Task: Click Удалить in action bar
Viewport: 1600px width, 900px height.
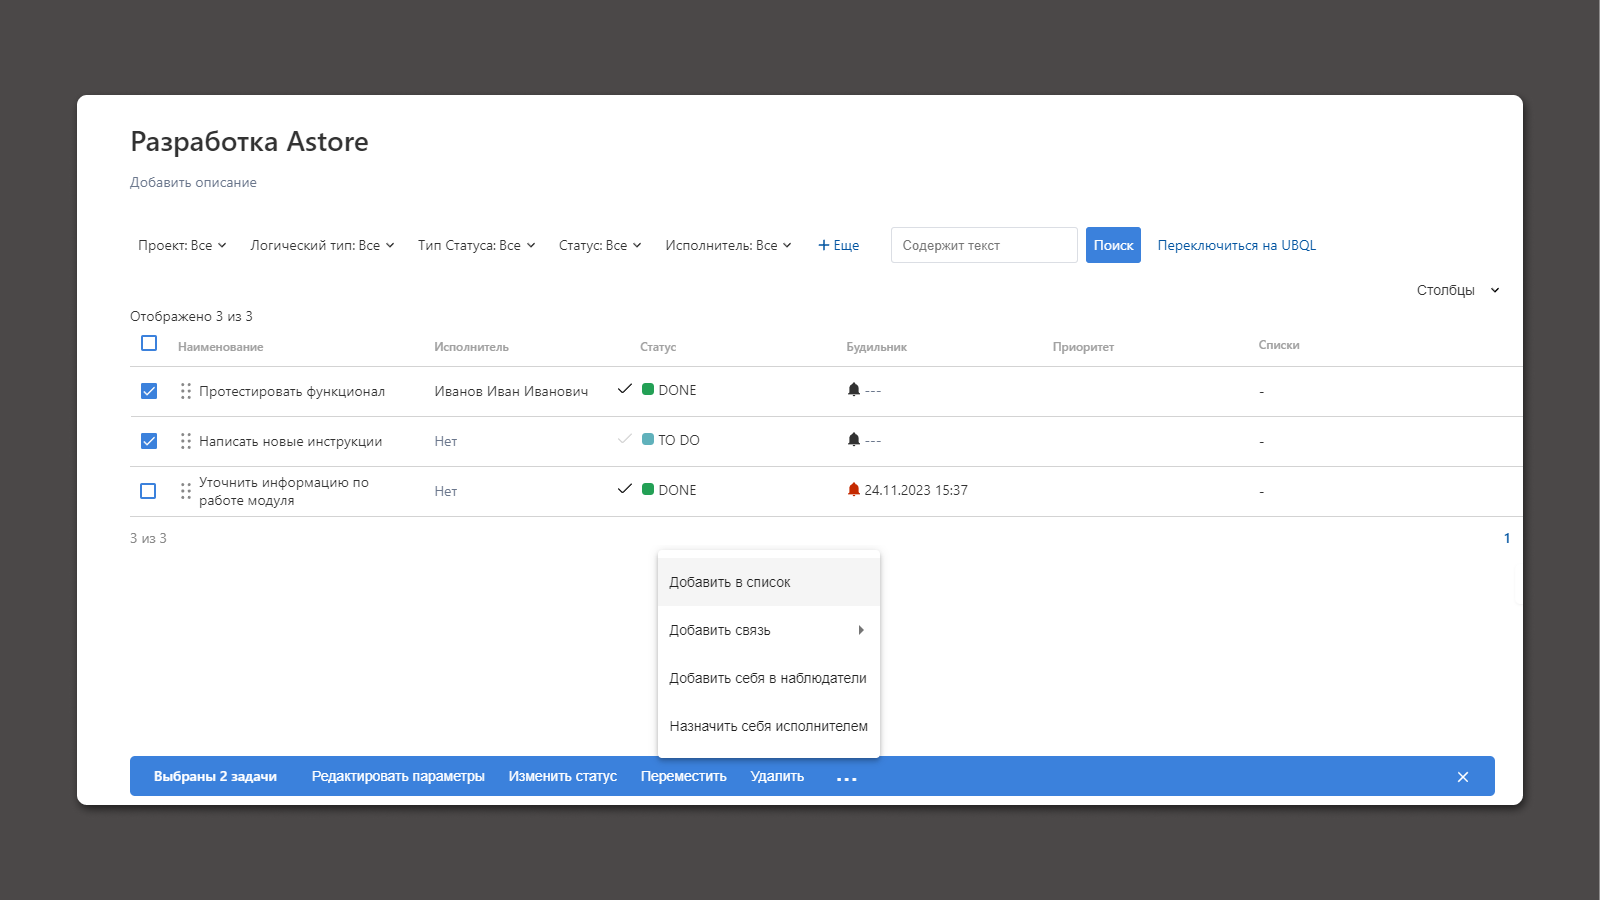Action: (777, 776)
